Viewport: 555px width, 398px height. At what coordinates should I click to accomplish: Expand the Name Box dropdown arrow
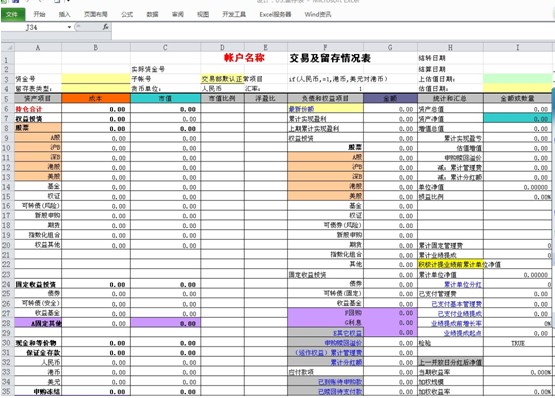coord(69,27)
